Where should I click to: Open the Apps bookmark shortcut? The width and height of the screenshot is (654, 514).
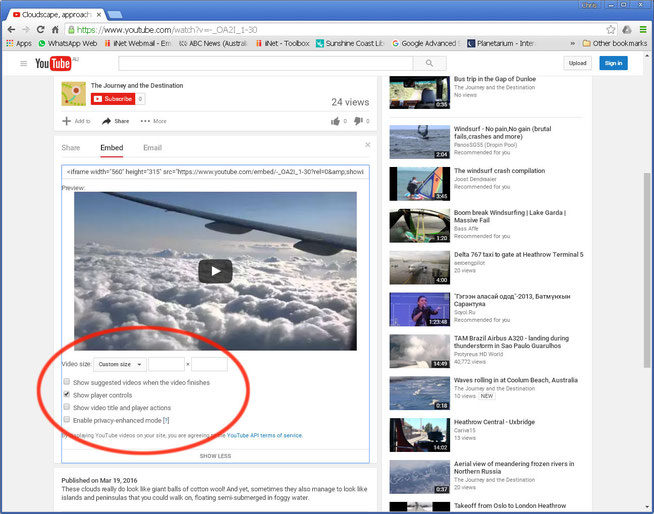[19, 43]
